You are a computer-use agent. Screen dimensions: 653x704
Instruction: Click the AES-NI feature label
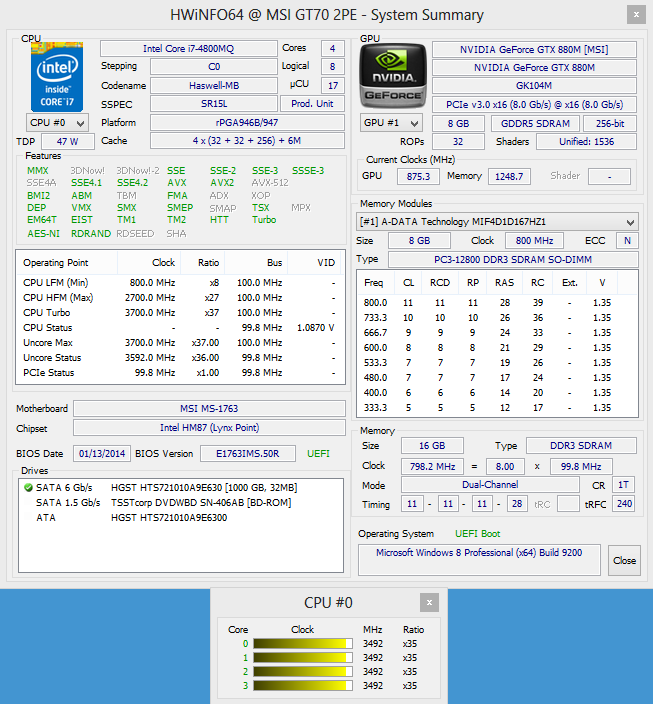point(44,233)
